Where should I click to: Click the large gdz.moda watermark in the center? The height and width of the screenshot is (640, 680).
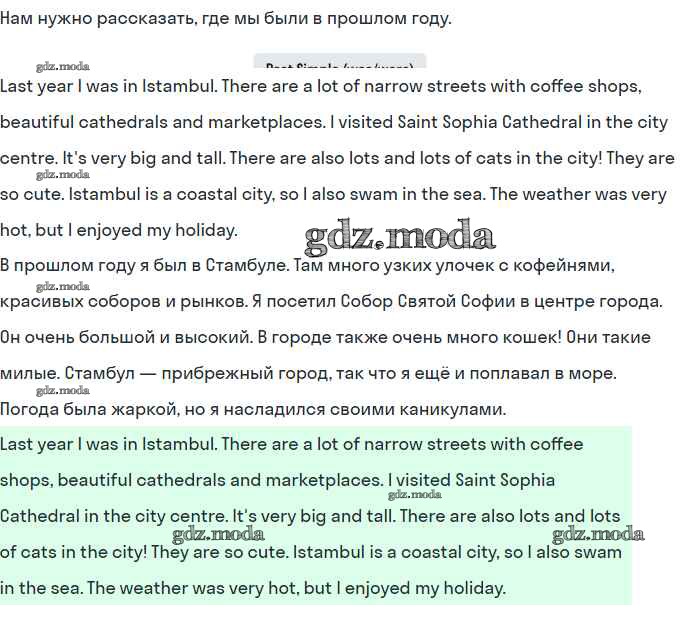click(399, 236)
